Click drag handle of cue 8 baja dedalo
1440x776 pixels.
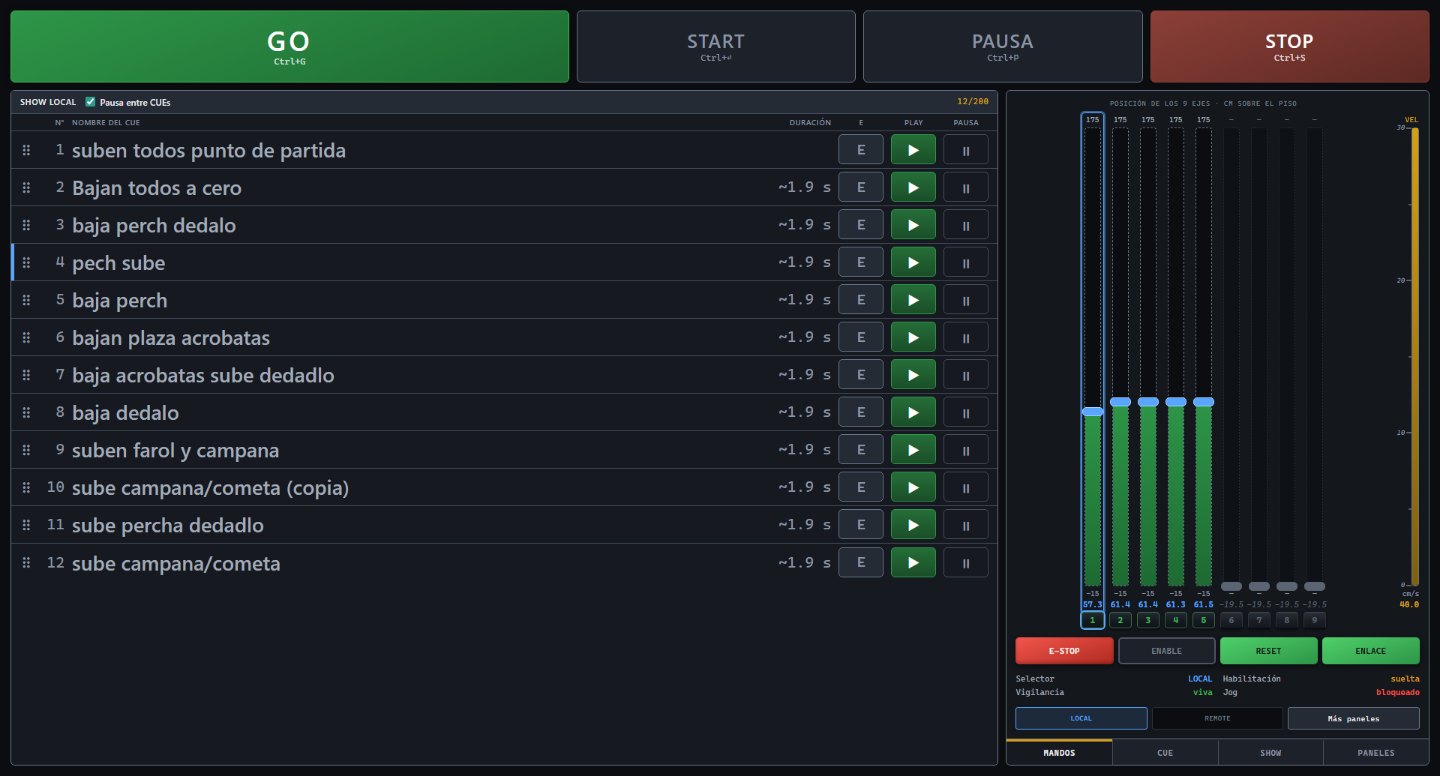coord(27,413)
